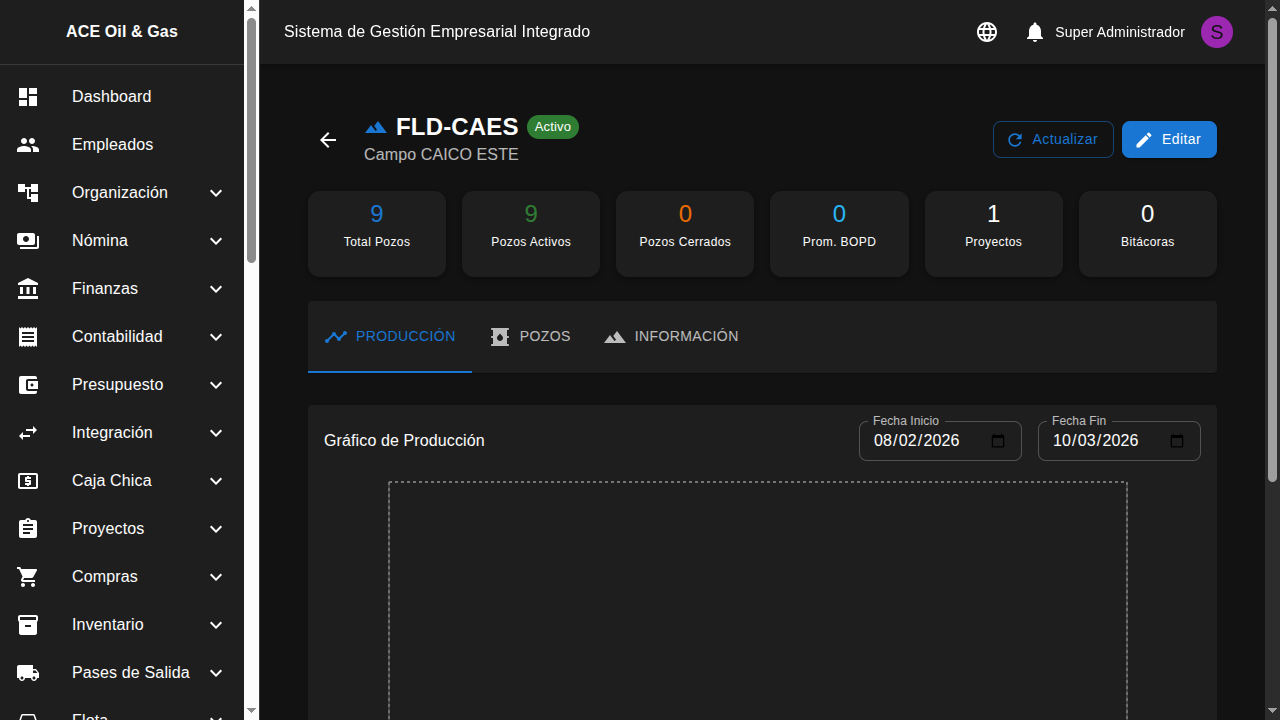Screen dimensions: 1280x720
Task: Select the Producción tab
Action: pos(390,337)
